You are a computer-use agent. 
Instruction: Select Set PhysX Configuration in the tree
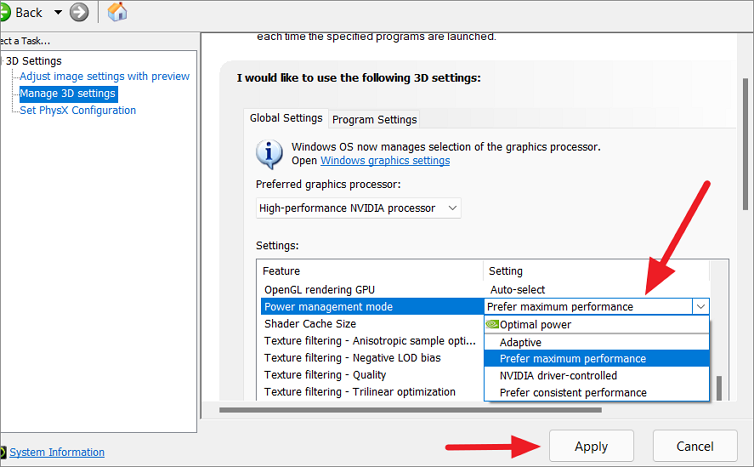77,111
